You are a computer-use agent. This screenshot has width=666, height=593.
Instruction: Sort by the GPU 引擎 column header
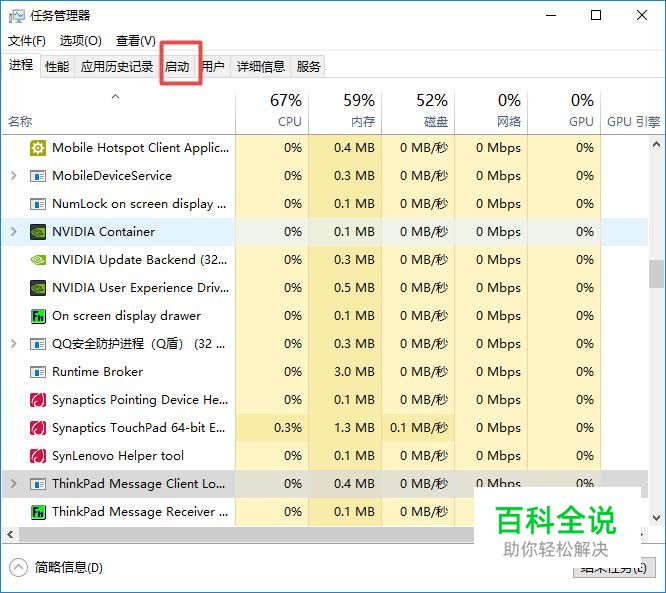pos(633,113)
